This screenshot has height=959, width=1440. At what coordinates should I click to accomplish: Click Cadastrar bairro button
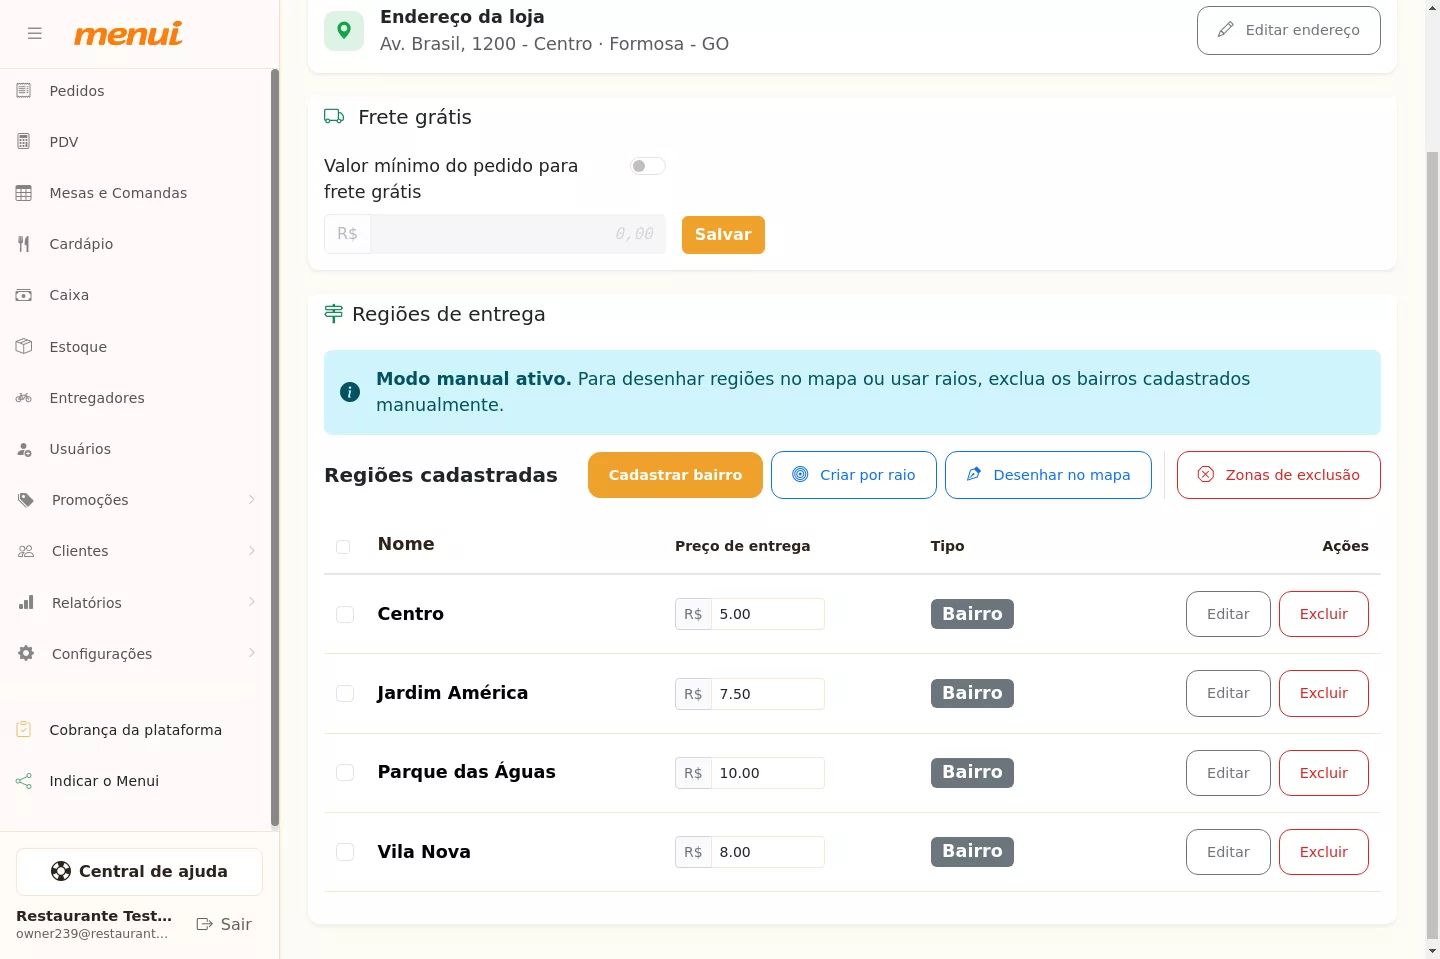[675, 475]
